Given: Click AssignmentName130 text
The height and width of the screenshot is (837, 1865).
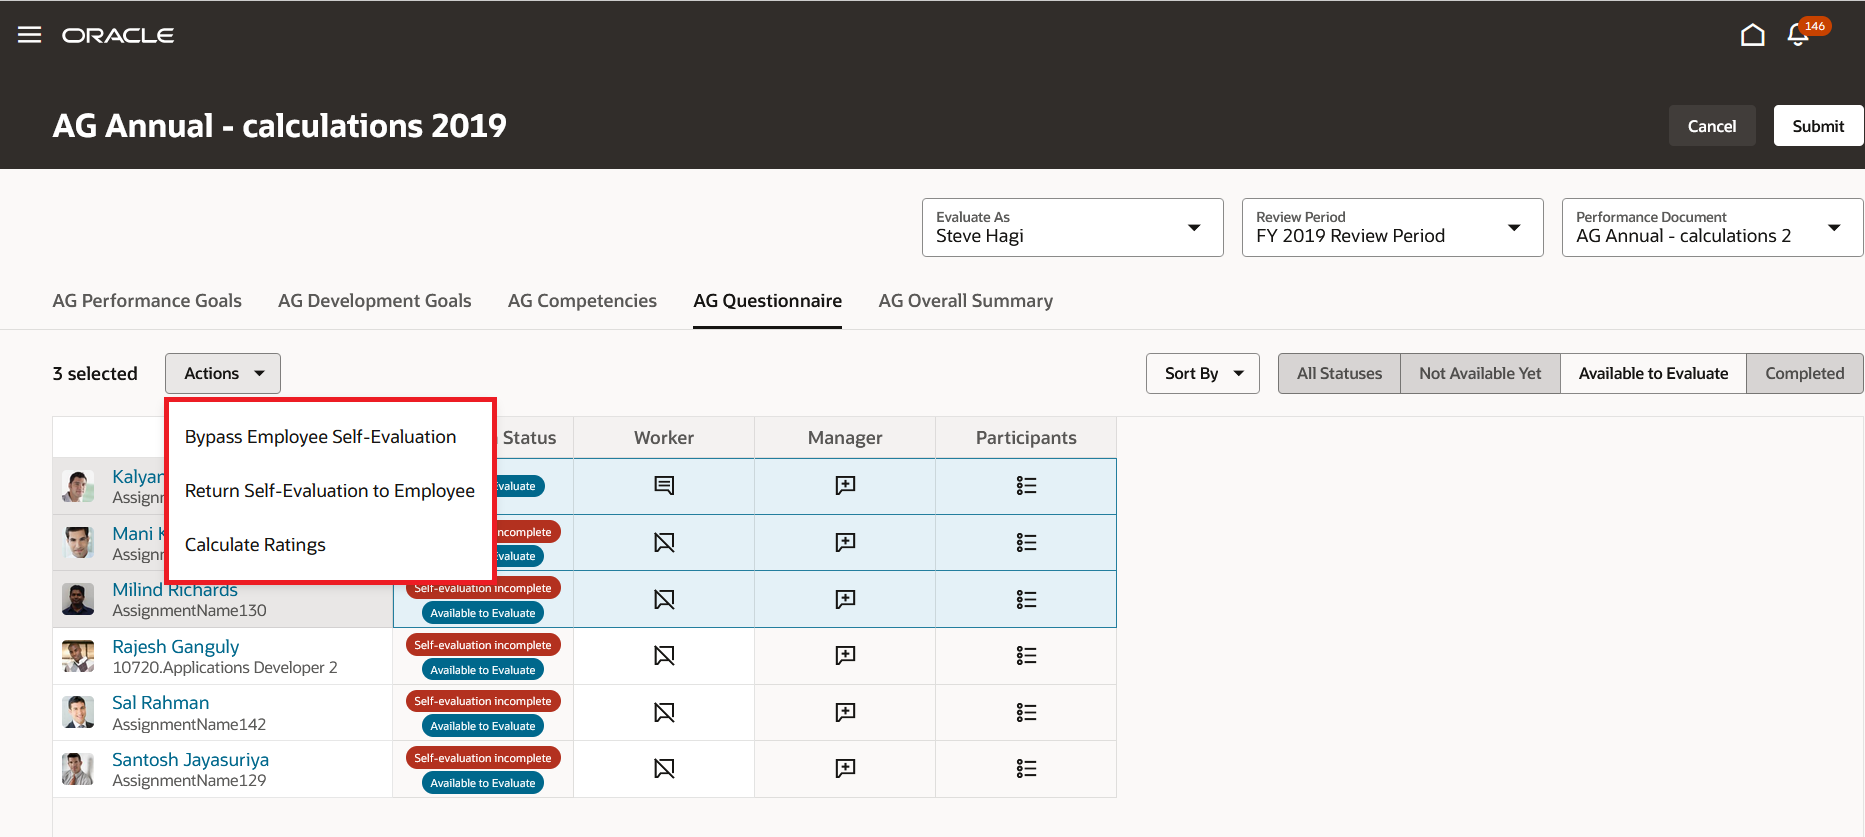Looking at the screenshot, I should point(189,611).
